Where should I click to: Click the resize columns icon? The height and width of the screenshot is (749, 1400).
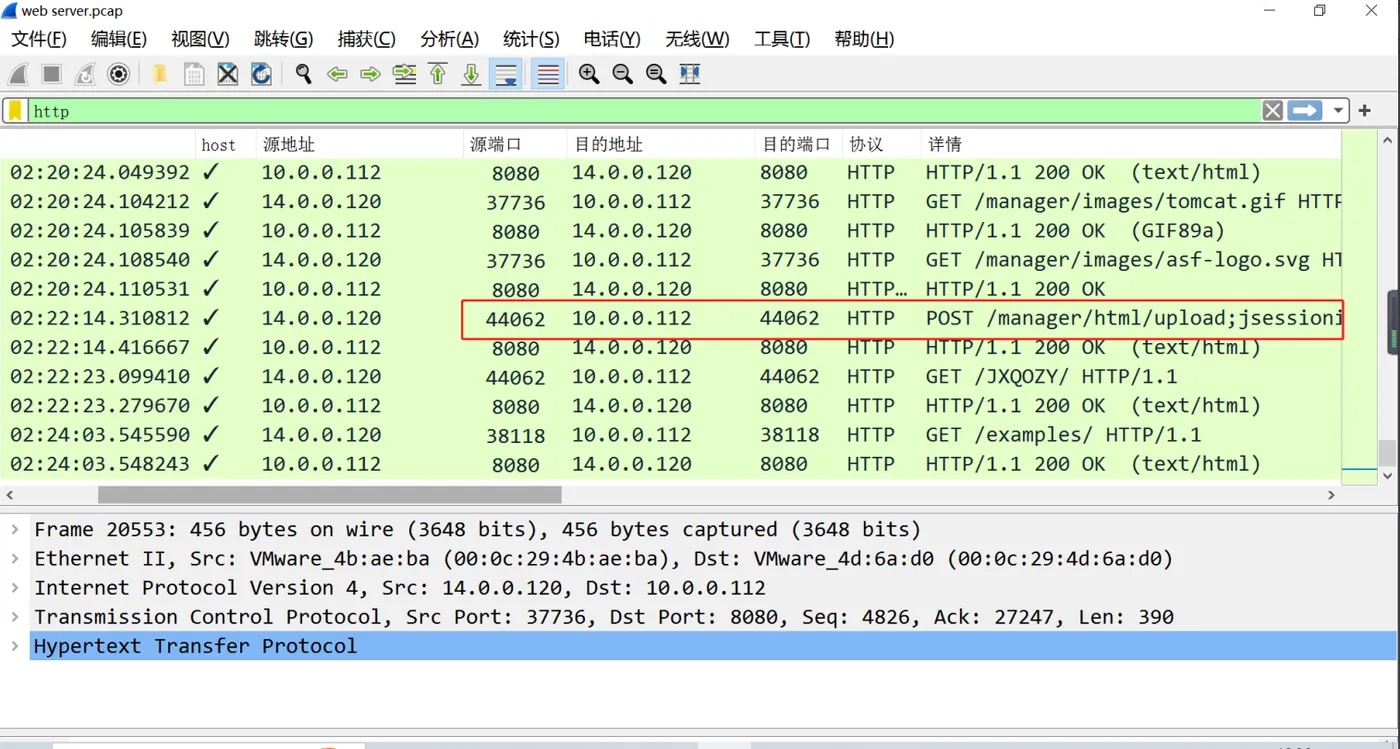click(690, 74)
